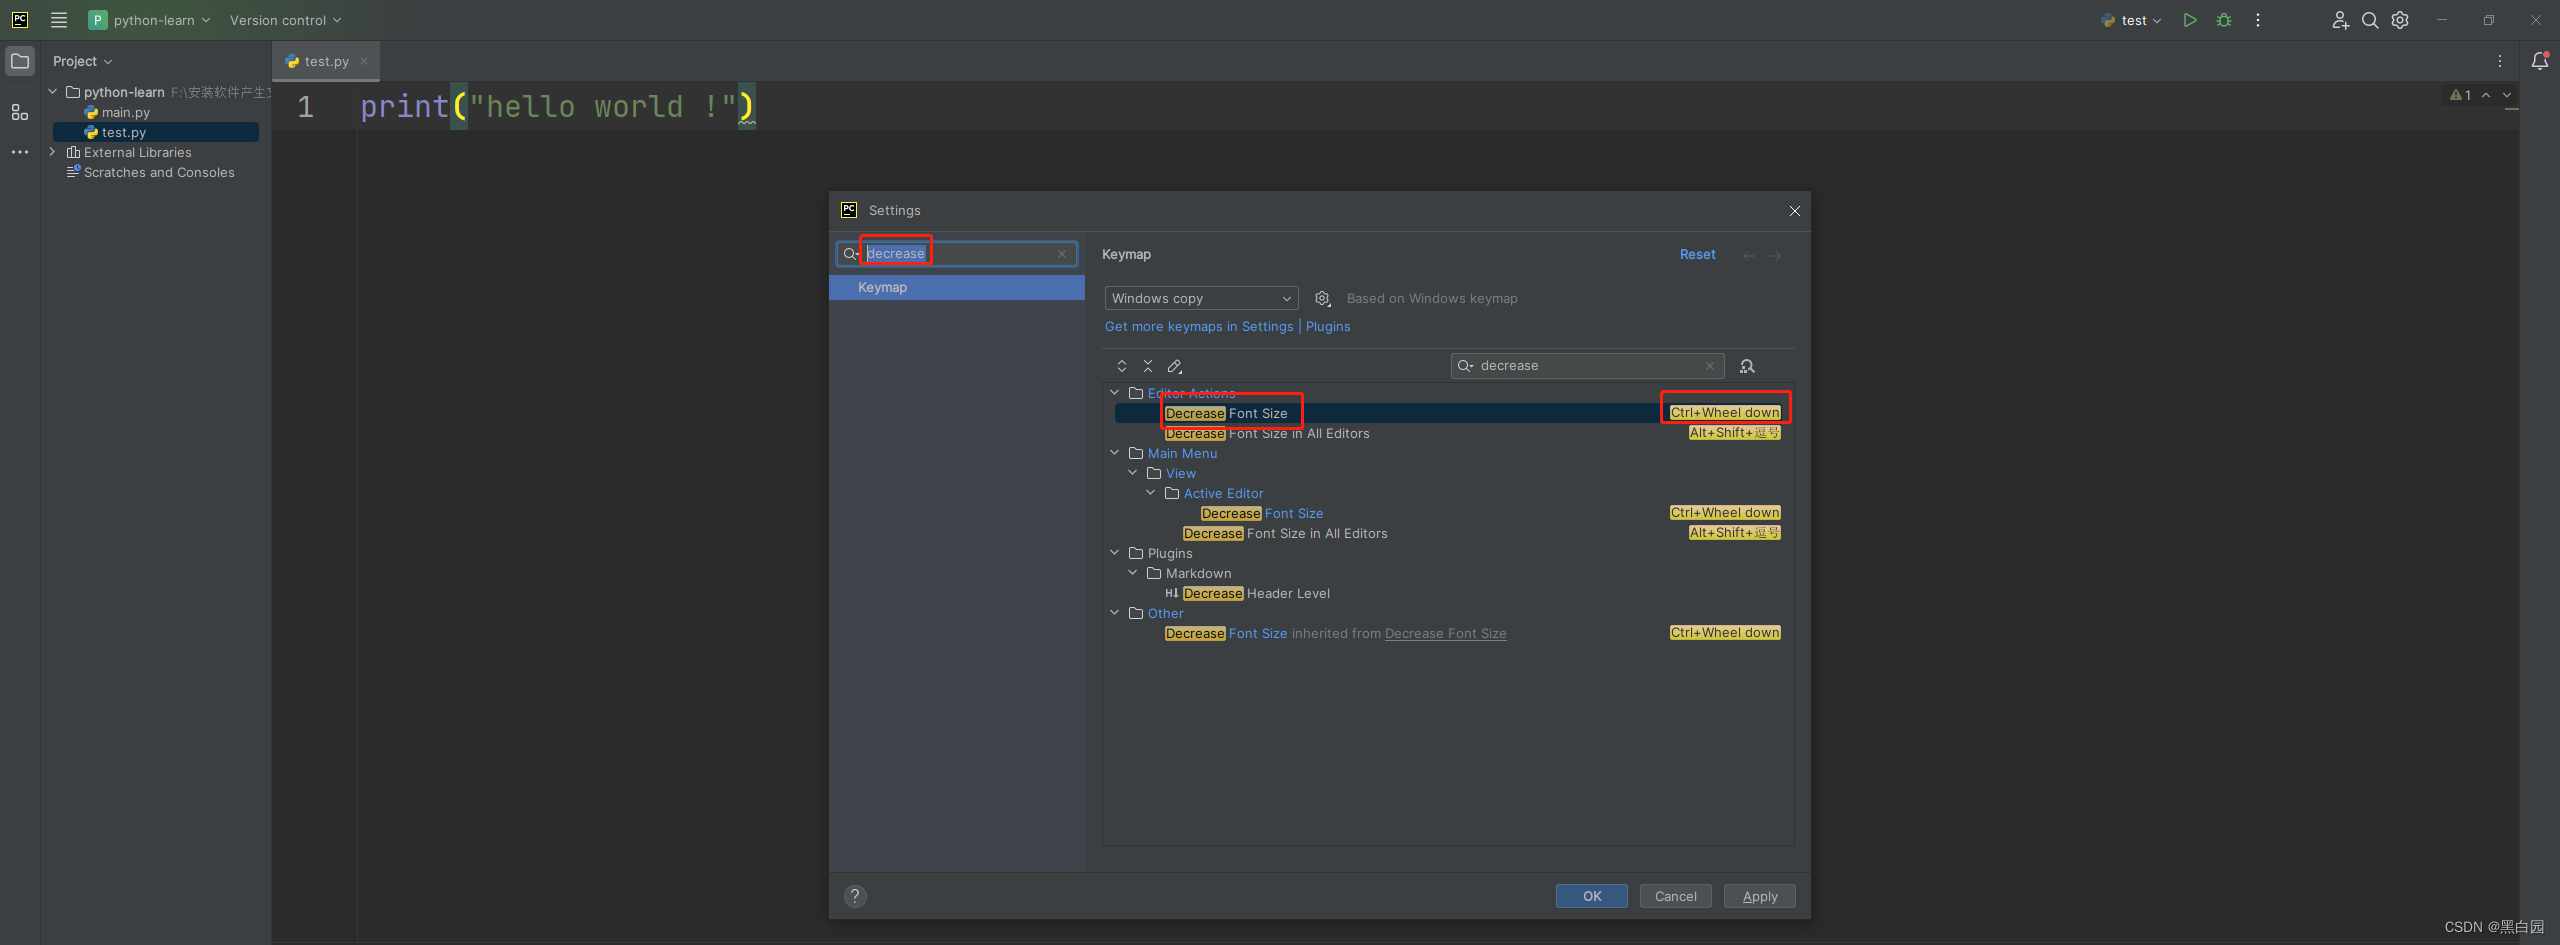The height and width of the screenshot is (945, 2560).
Task: Select Decrease Font Size under Active Editor
Action: click(x=1262, y=513)
